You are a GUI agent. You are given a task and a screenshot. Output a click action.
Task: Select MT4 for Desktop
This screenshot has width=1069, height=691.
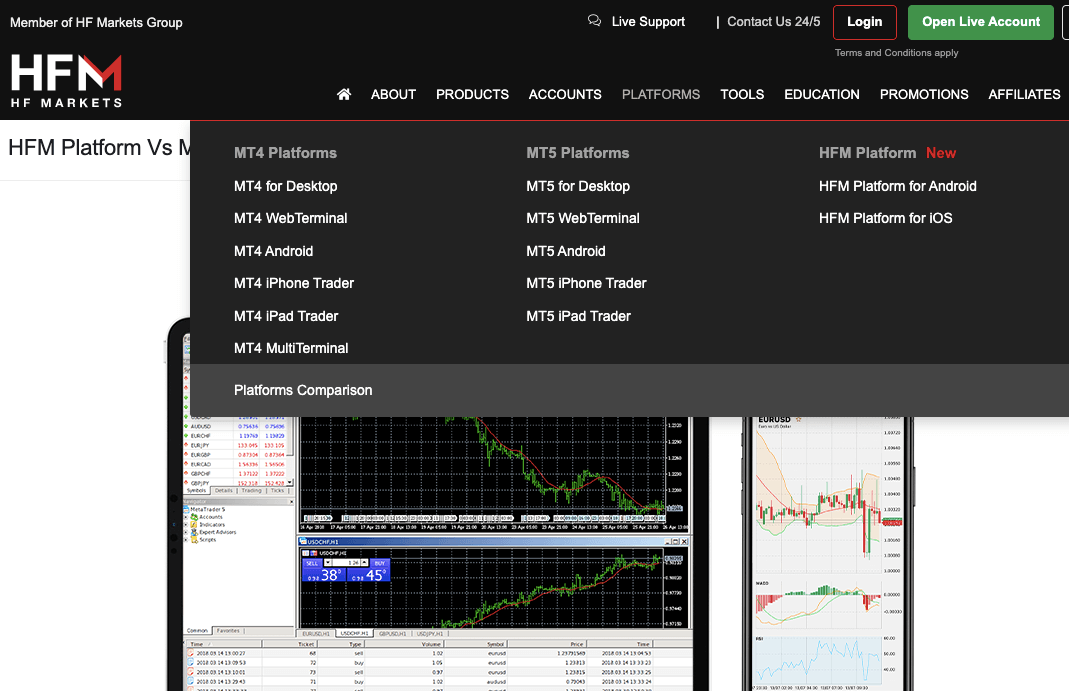pyautogui.click(x=286, y=186)
